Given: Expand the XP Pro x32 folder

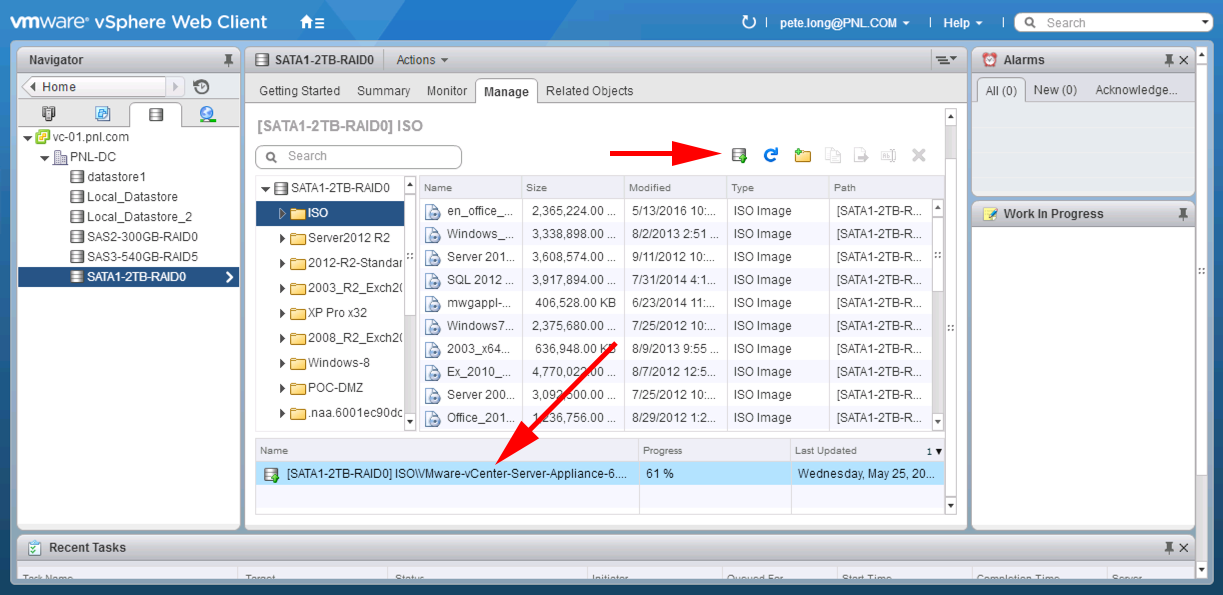Looking at the screenshot, I should 283,313.
